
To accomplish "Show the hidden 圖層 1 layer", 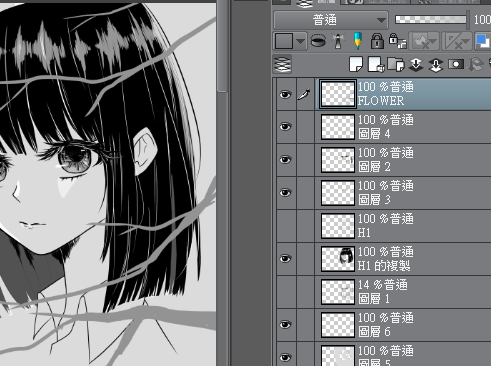I will (286, 292).
